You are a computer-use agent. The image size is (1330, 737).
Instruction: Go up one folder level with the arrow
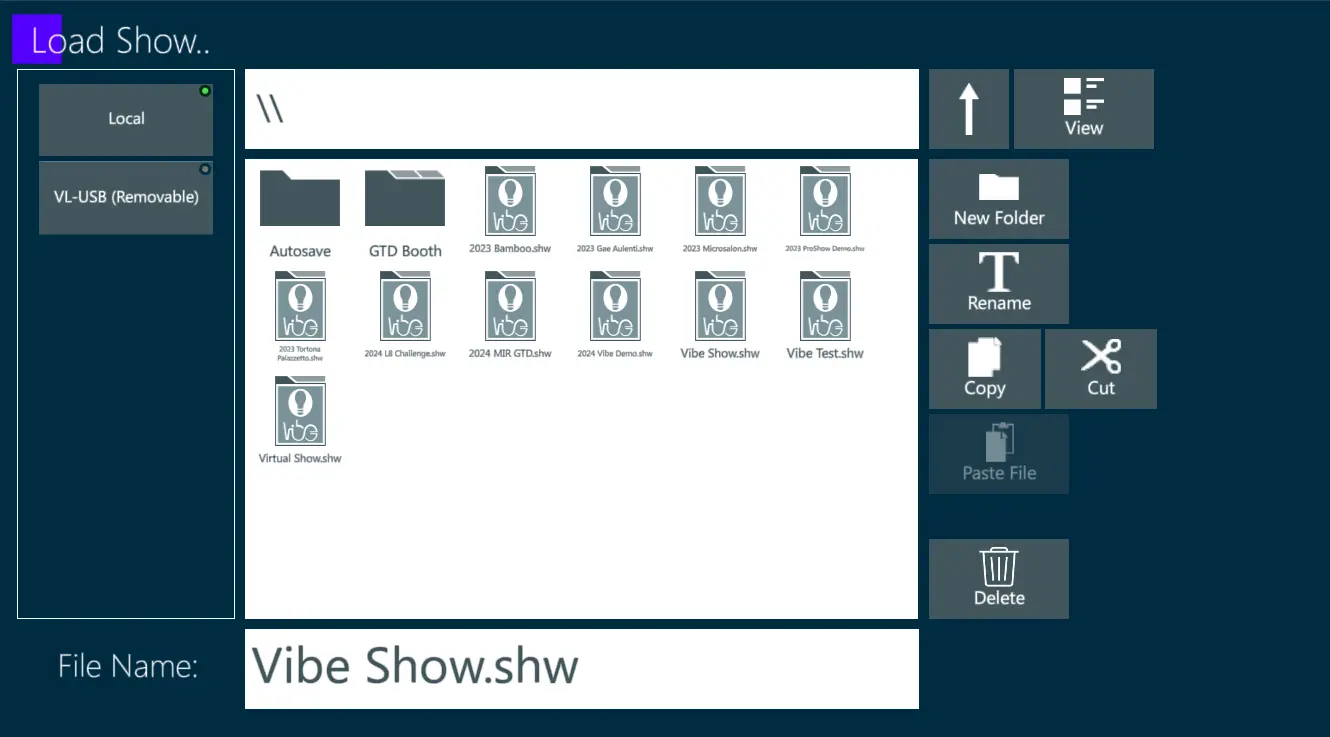coord(968,109)
